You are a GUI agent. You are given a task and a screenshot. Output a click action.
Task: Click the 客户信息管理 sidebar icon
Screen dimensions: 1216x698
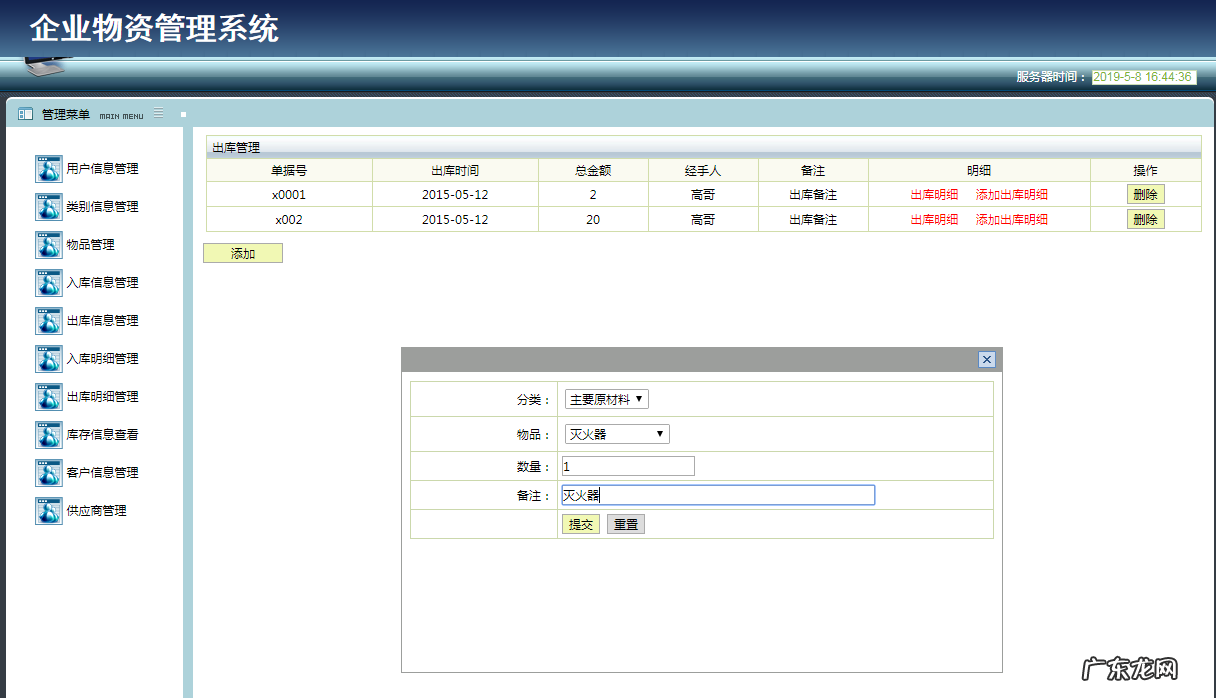[x=48, y=472]
